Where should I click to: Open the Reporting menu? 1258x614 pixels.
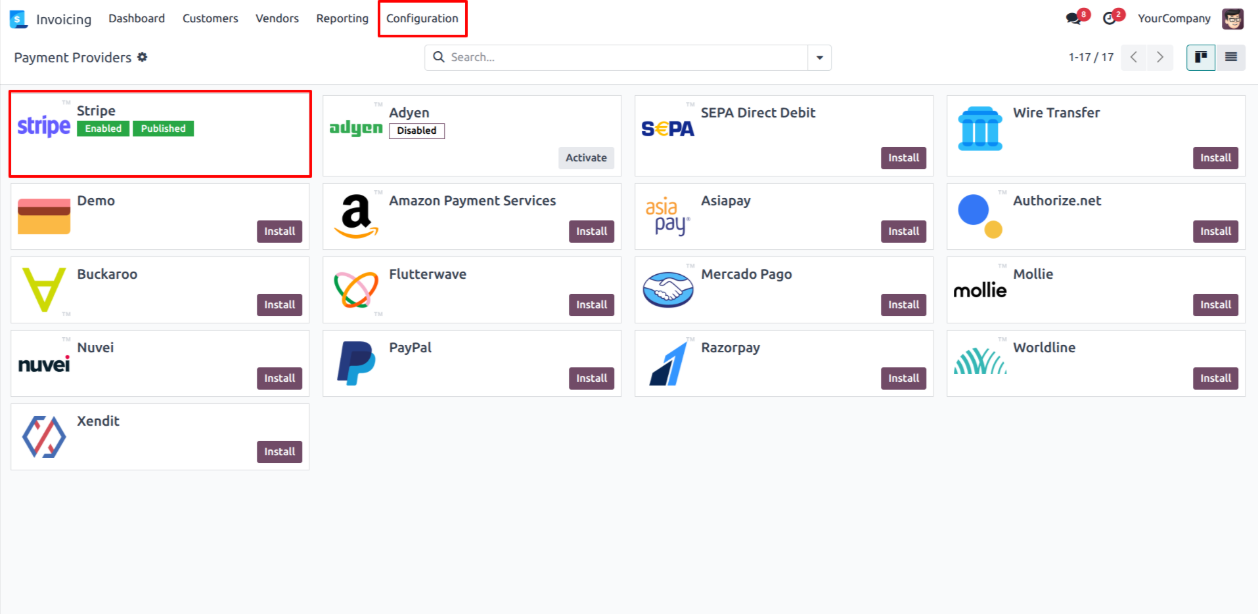pos(342,19)
